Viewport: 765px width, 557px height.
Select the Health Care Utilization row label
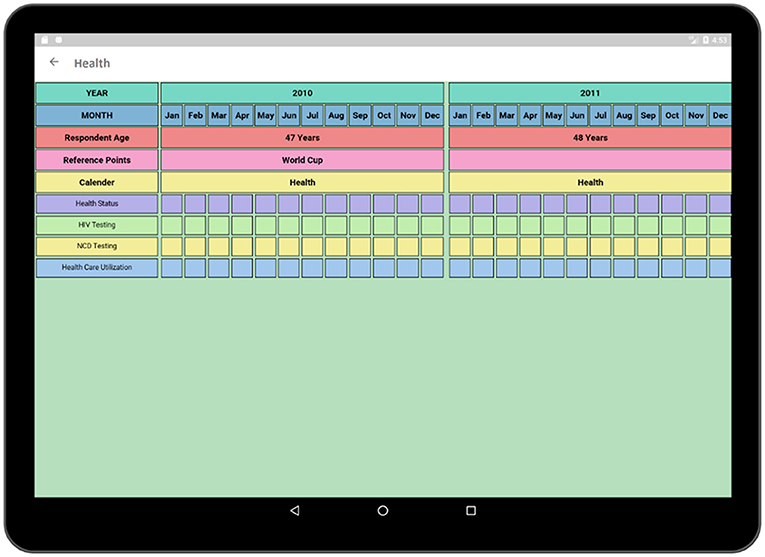coord(97,268)
